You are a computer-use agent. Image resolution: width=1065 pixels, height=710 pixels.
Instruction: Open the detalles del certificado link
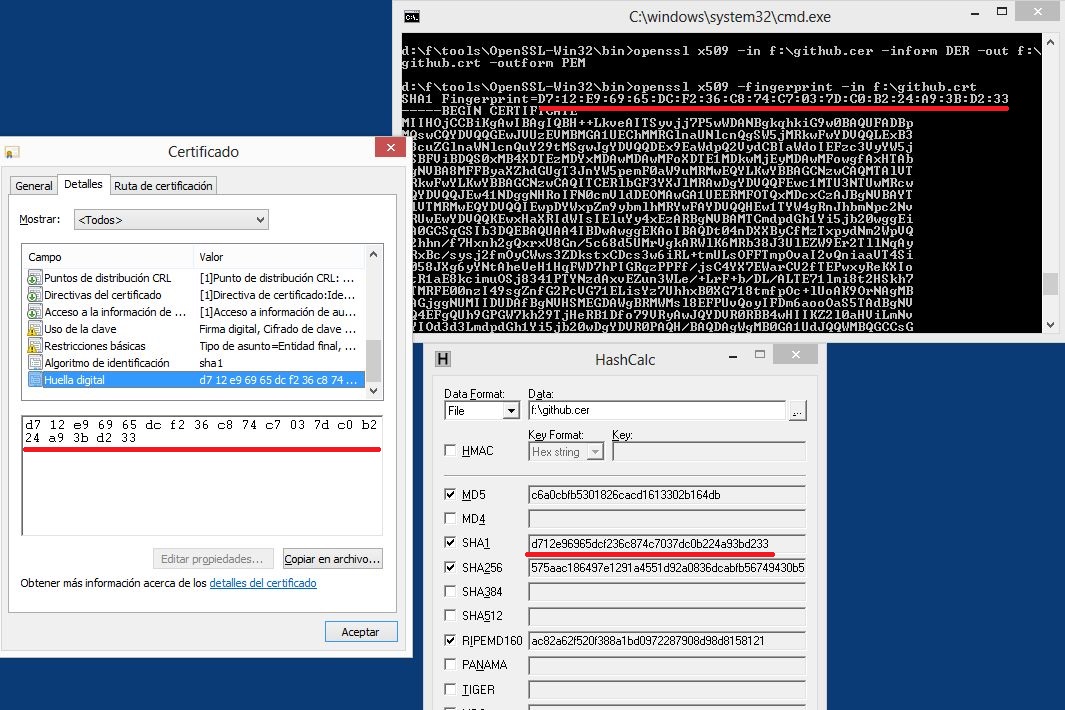263,583
